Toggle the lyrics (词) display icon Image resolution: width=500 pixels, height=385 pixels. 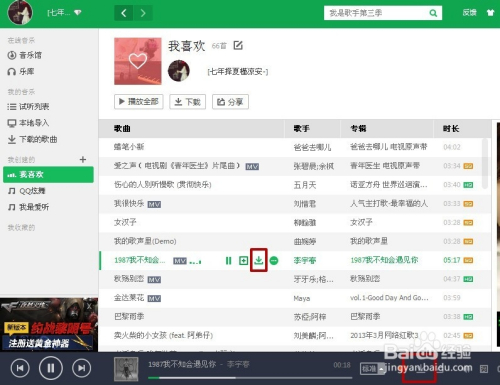(x=484, y=369)
